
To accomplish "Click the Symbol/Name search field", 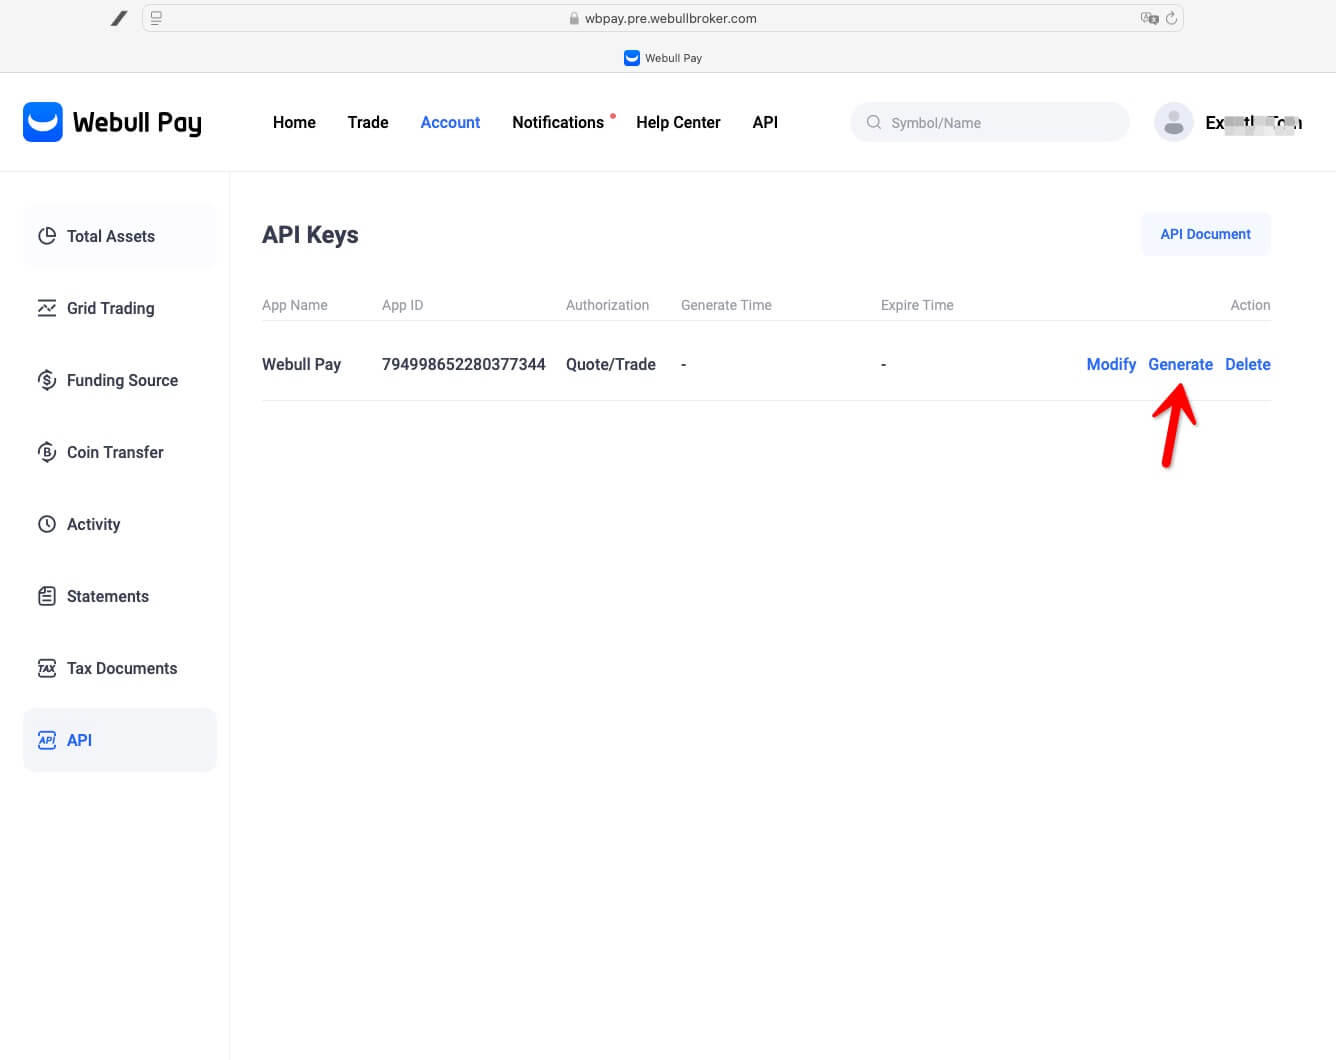I will pos(990,122).
